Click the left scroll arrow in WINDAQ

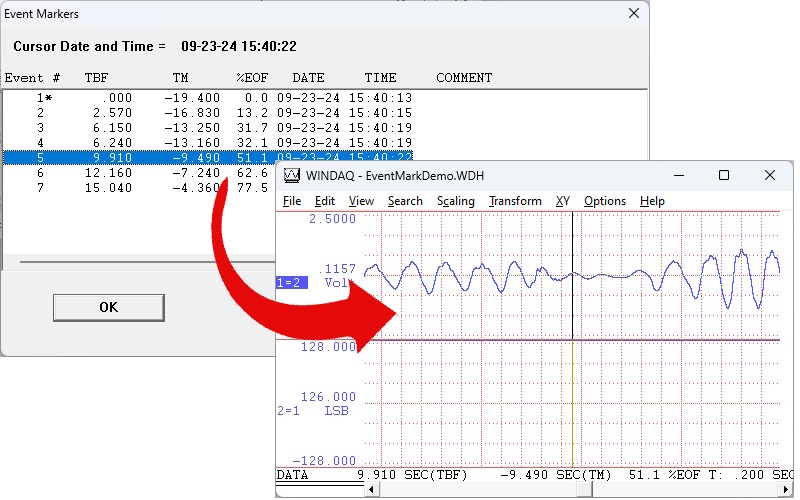tap(371, 490)
